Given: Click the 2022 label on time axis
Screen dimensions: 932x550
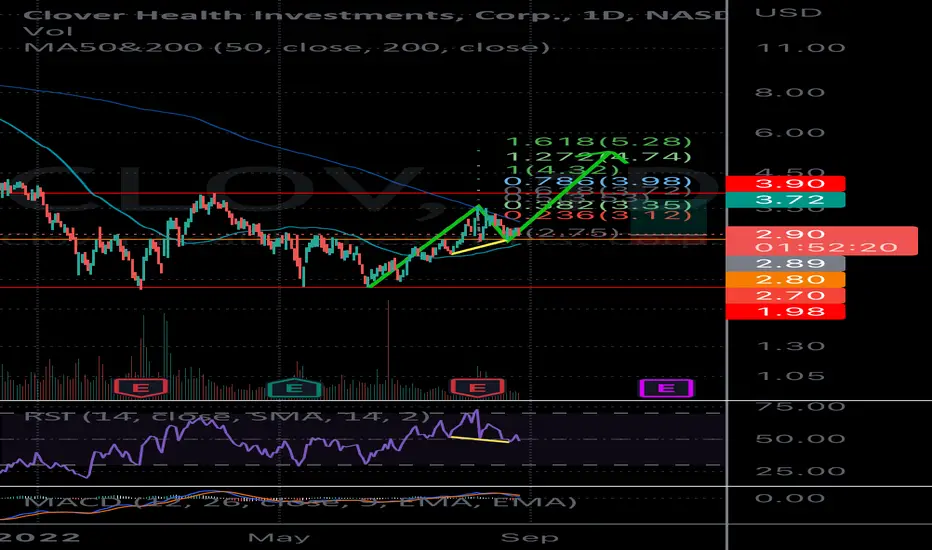Looking at the screenshot, I should click(x=40, y=538).
